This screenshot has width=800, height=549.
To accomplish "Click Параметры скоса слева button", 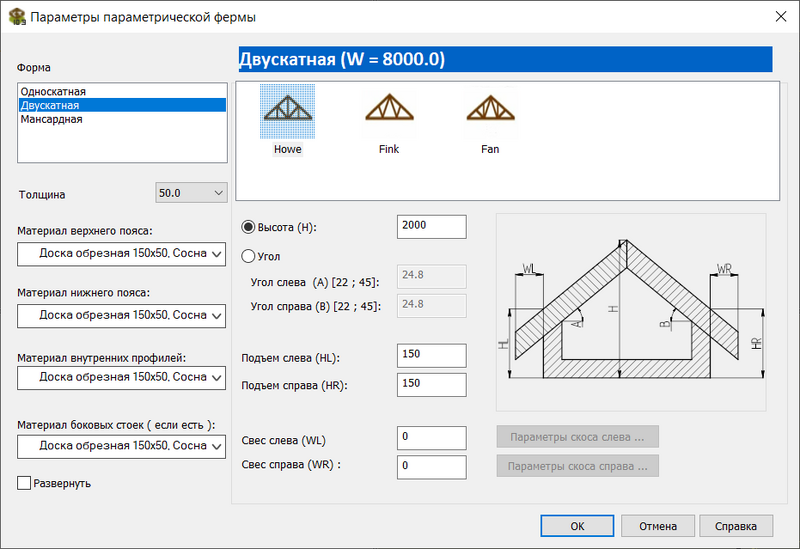I will [578, 437].
